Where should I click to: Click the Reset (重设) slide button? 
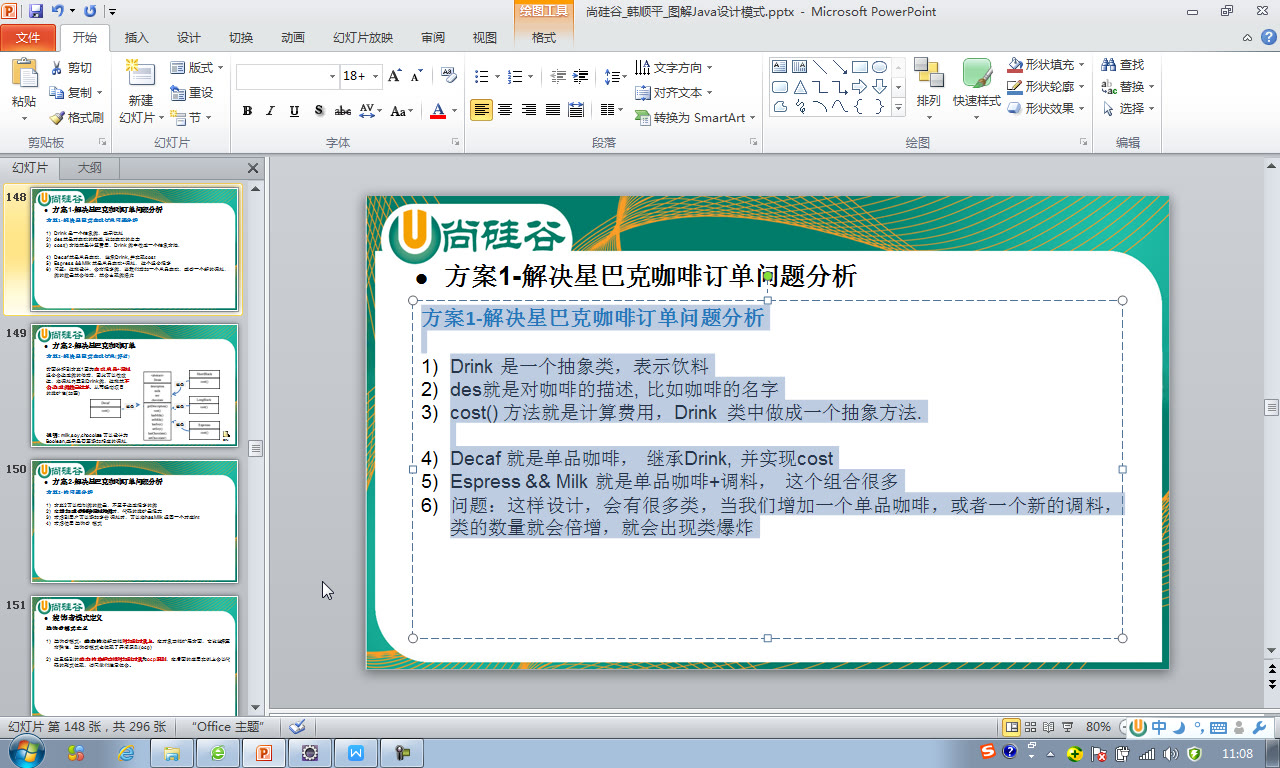[191, 93]
